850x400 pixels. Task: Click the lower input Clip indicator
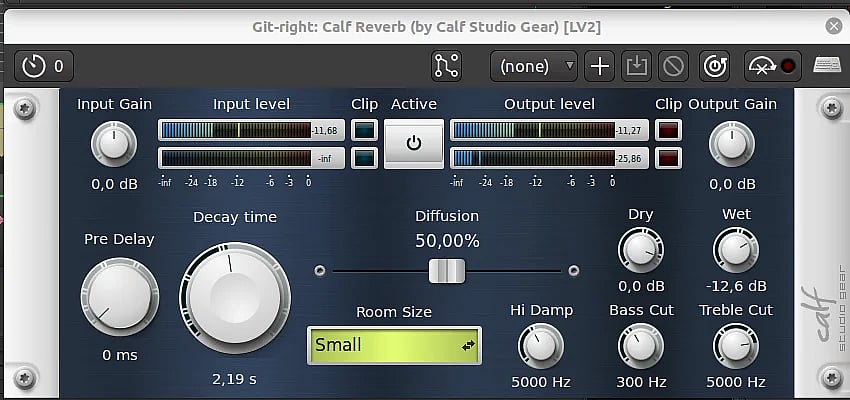364,158
